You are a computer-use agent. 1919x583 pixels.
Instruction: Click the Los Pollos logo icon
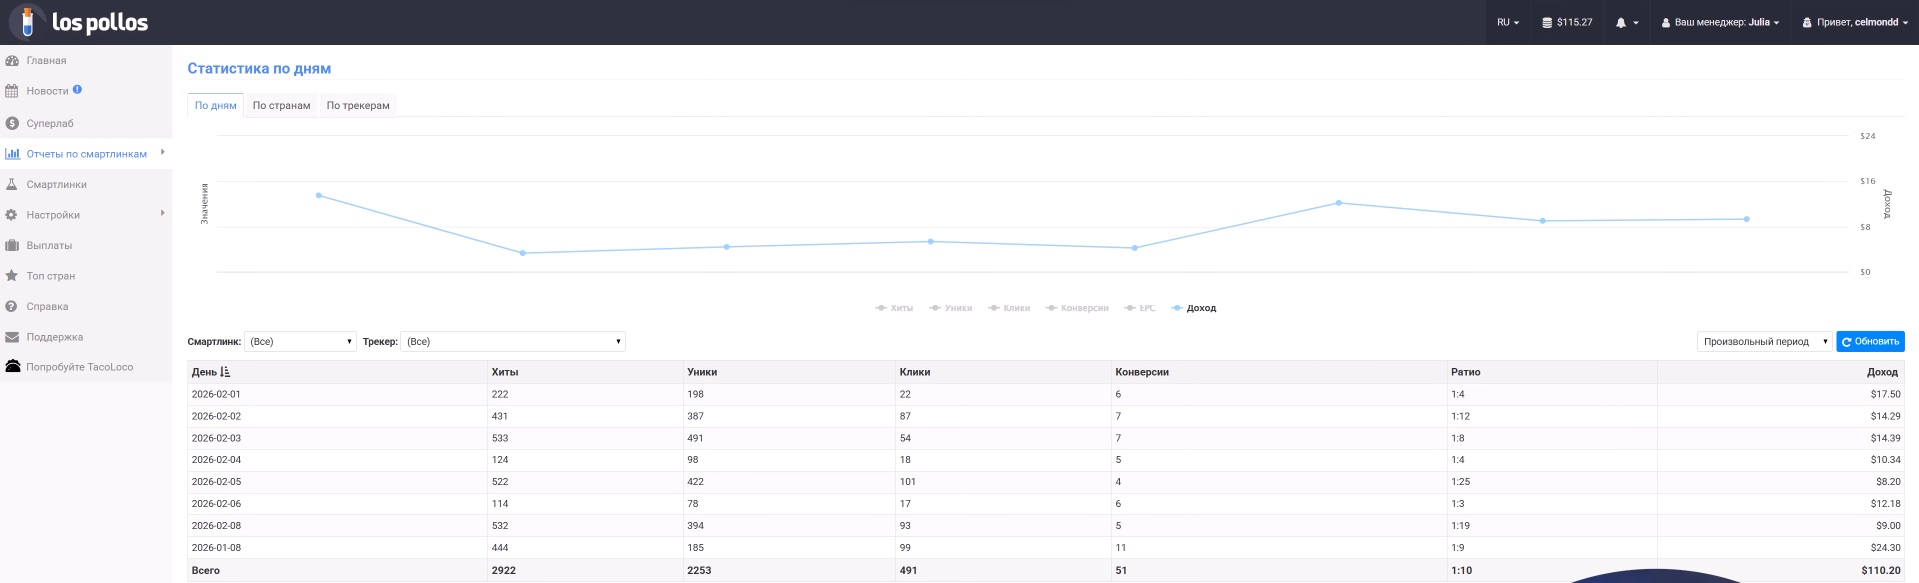tap(27, 21)
